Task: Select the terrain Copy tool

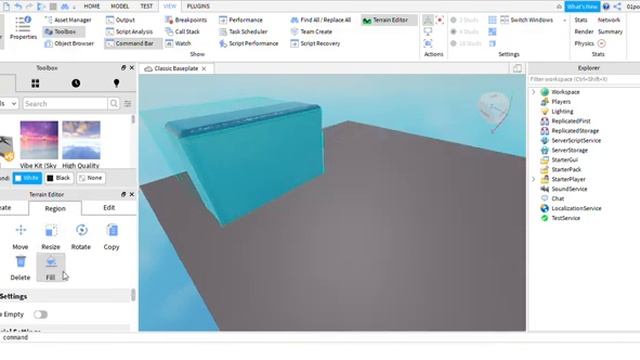Action: (x=111, y=237)
